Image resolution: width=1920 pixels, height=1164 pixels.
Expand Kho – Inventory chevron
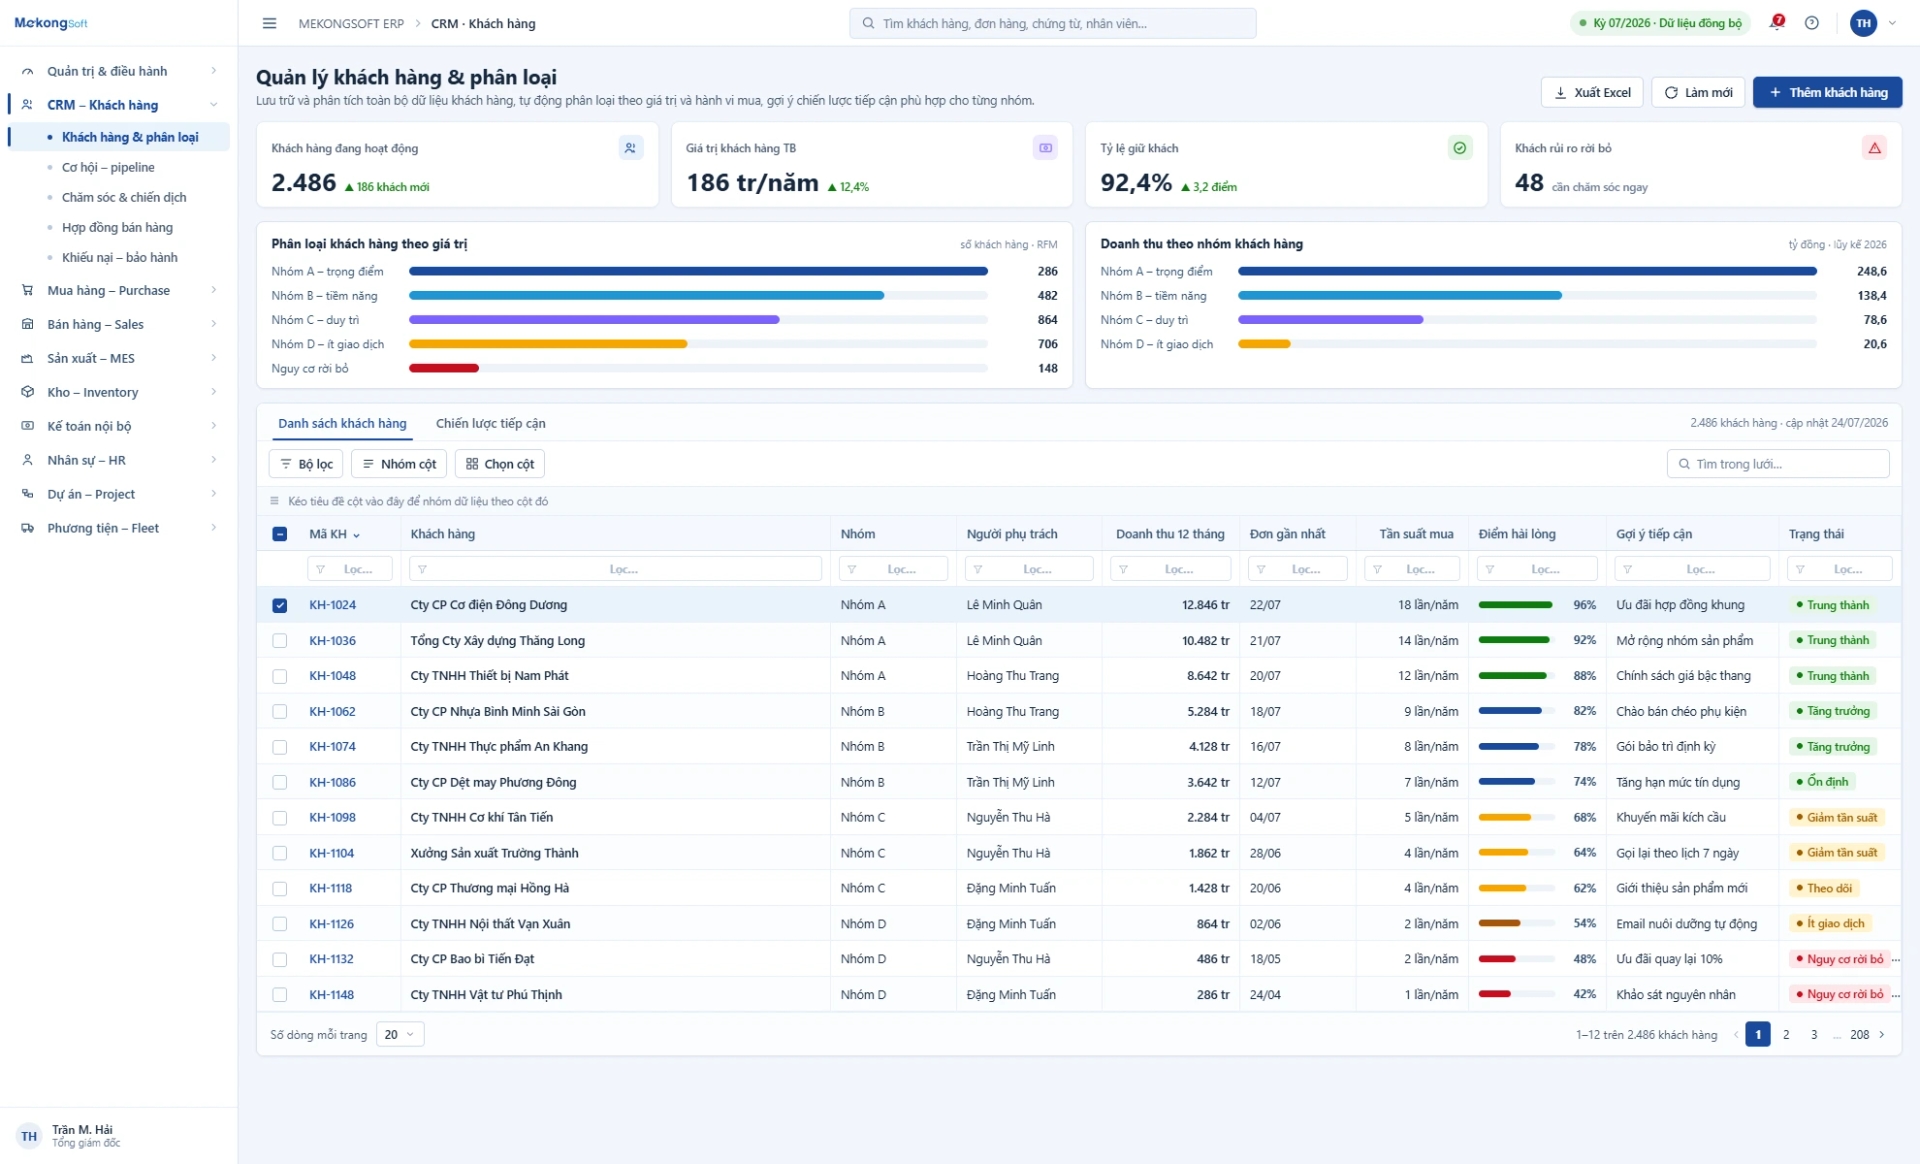pyautogui.click(x=214, y=392)
